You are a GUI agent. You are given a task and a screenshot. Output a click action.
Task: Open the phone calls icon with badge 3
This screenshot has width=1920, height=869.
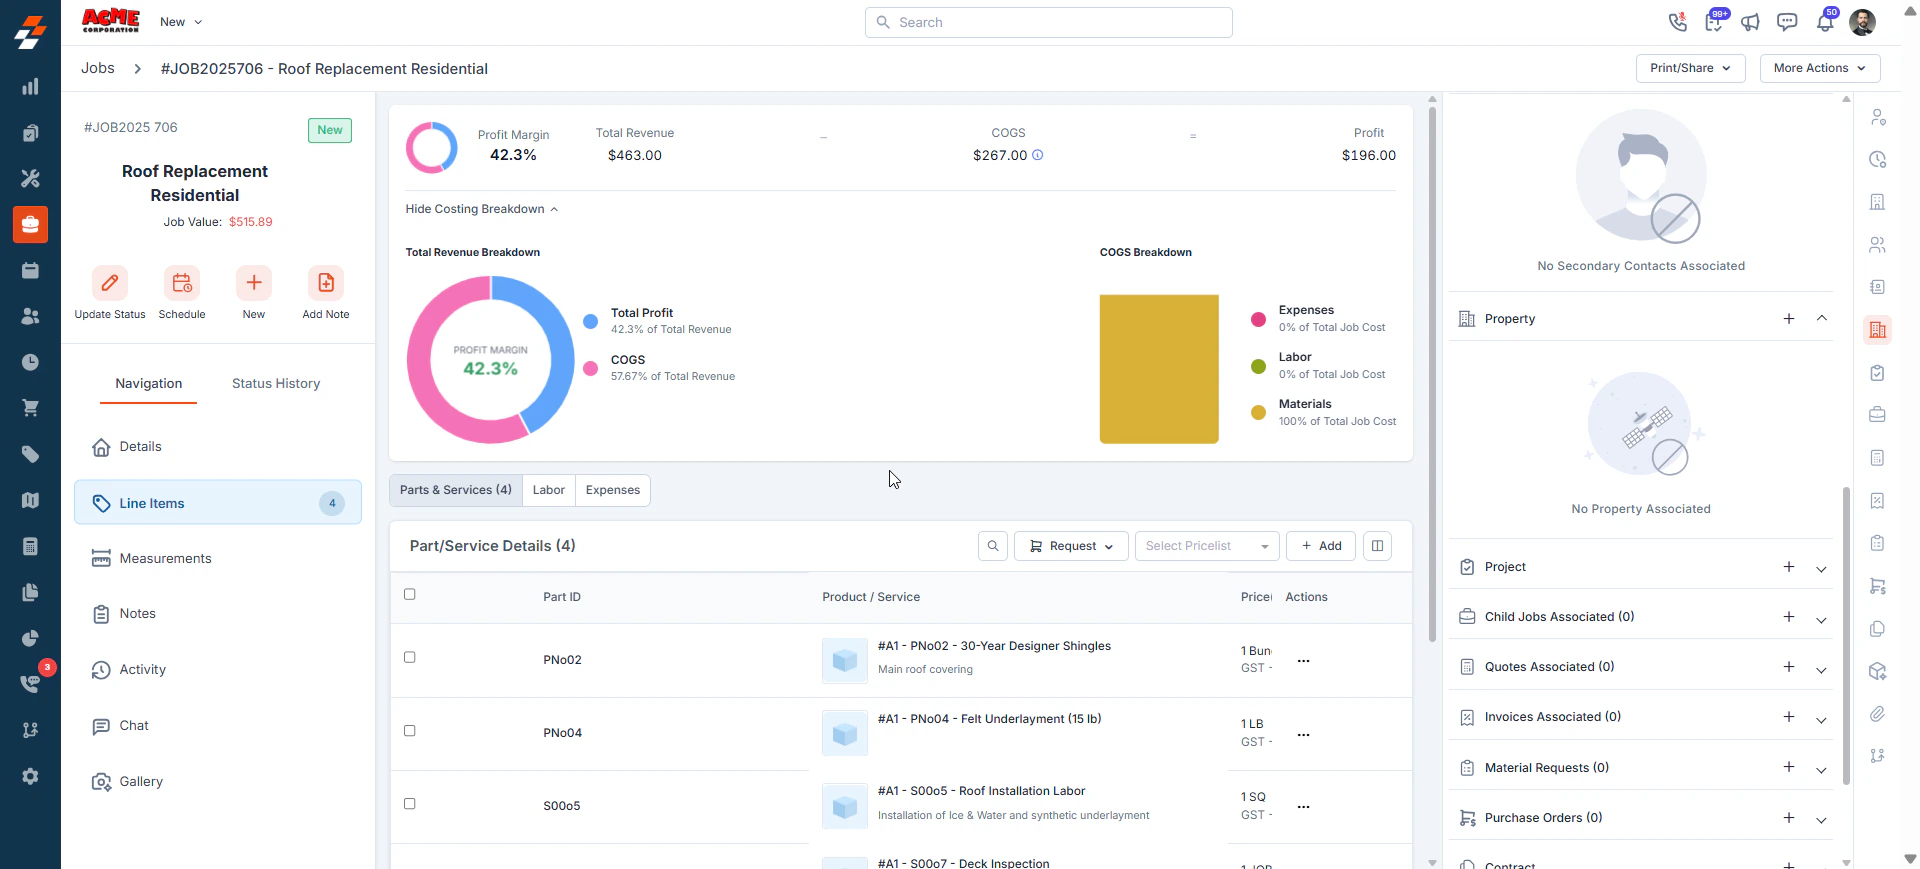tap(30, 684)
